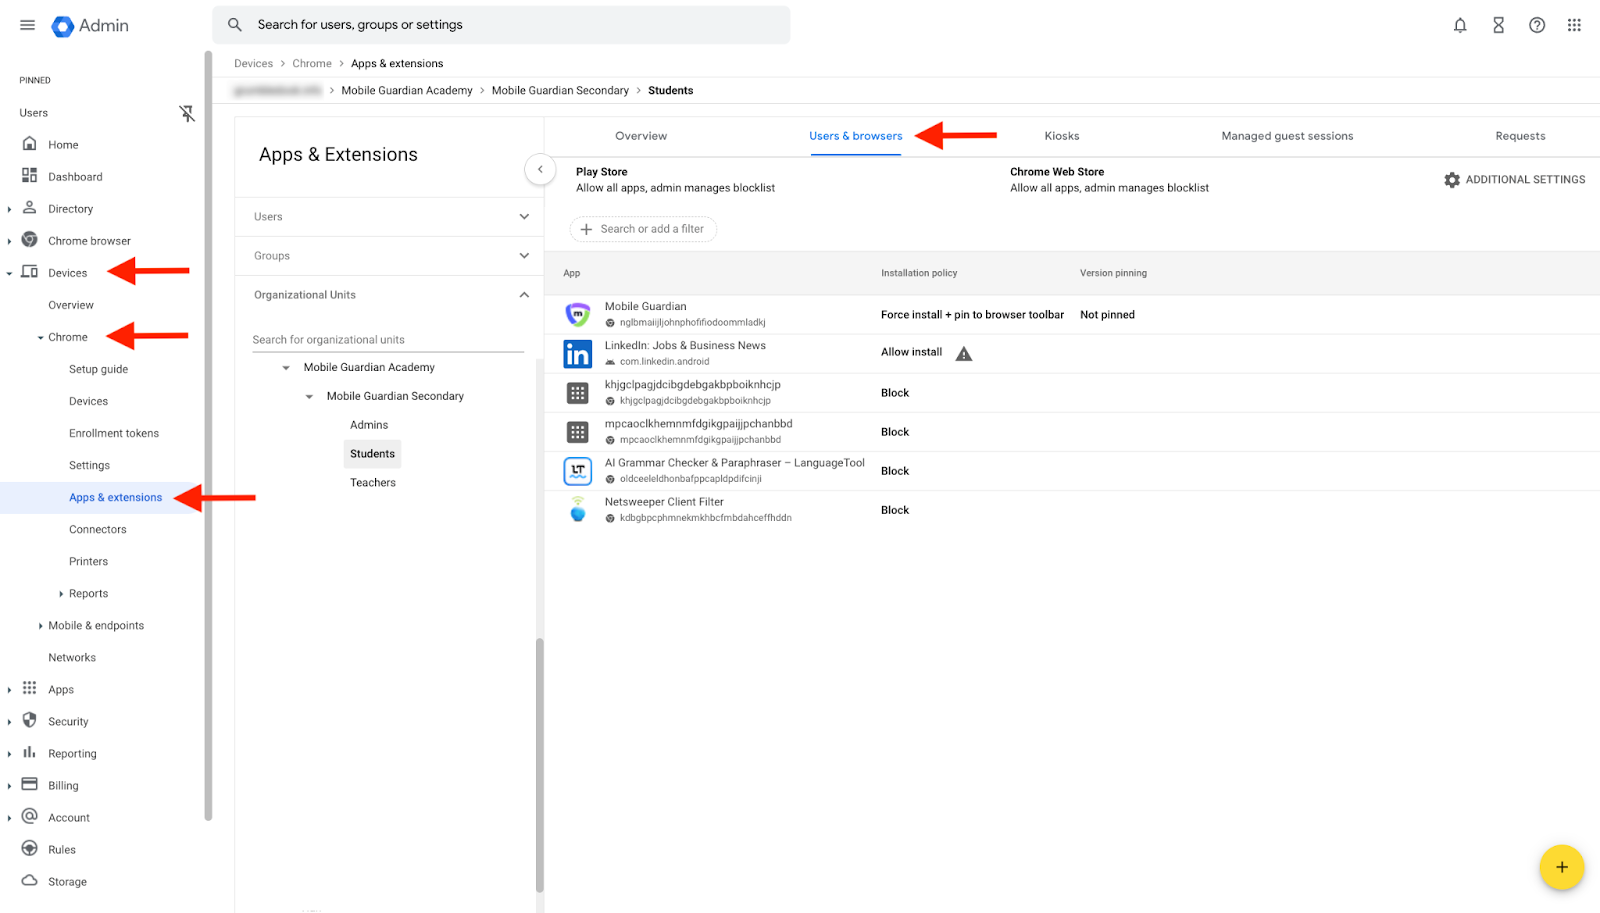Switch to the Overview tab

click(641, 136)
